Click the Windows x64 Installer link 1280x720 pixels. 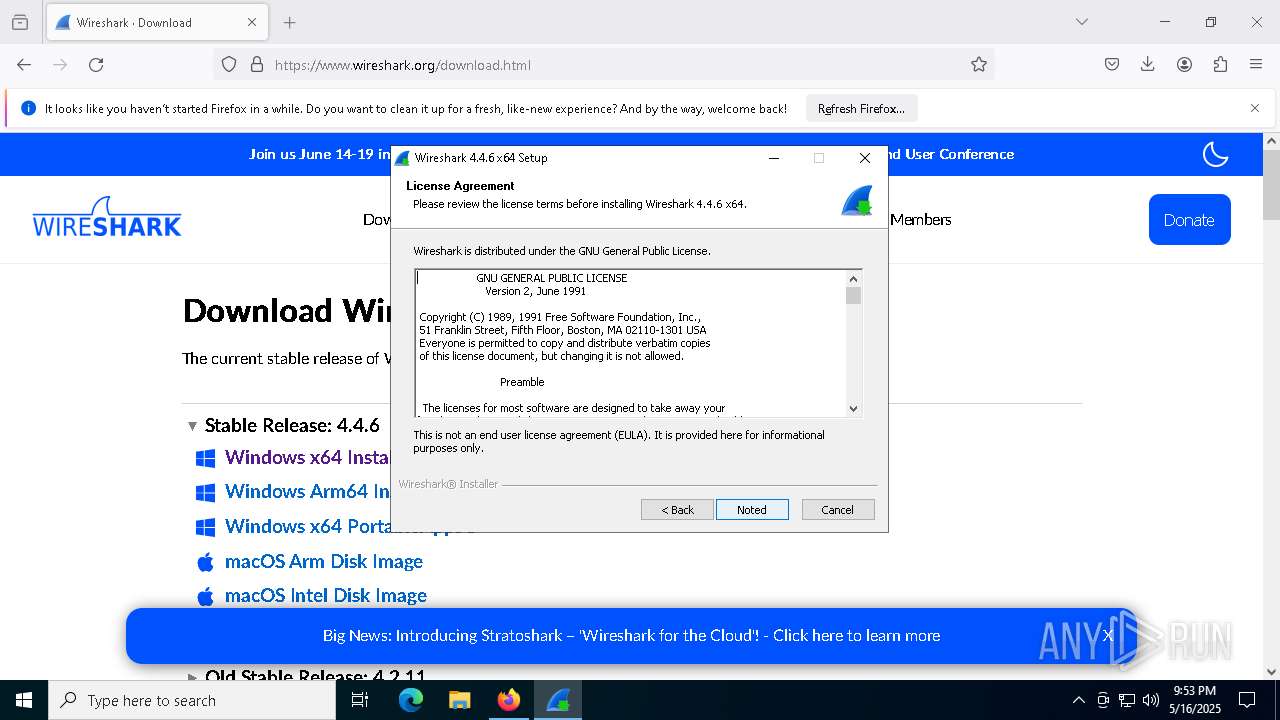pyautogui.click(x=308, y=458)
